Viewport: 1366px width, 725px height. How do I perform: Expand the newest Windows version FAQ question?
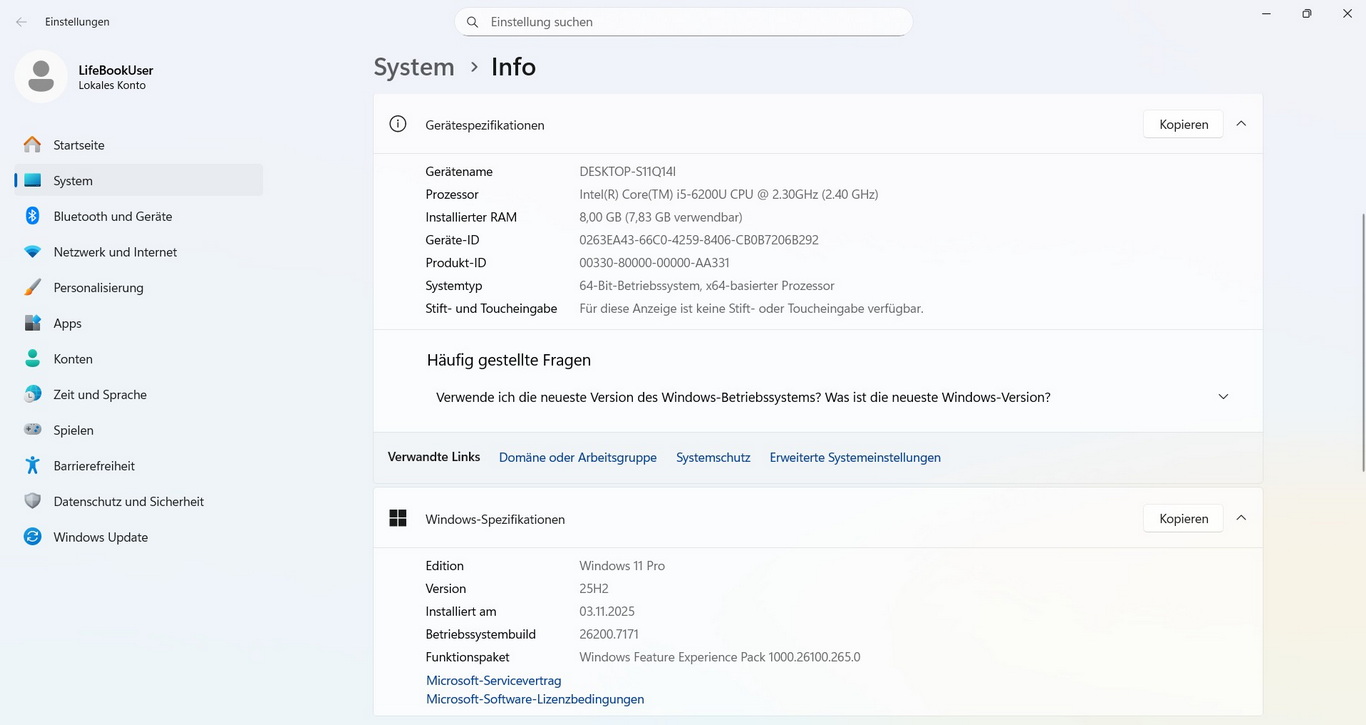1223,397
